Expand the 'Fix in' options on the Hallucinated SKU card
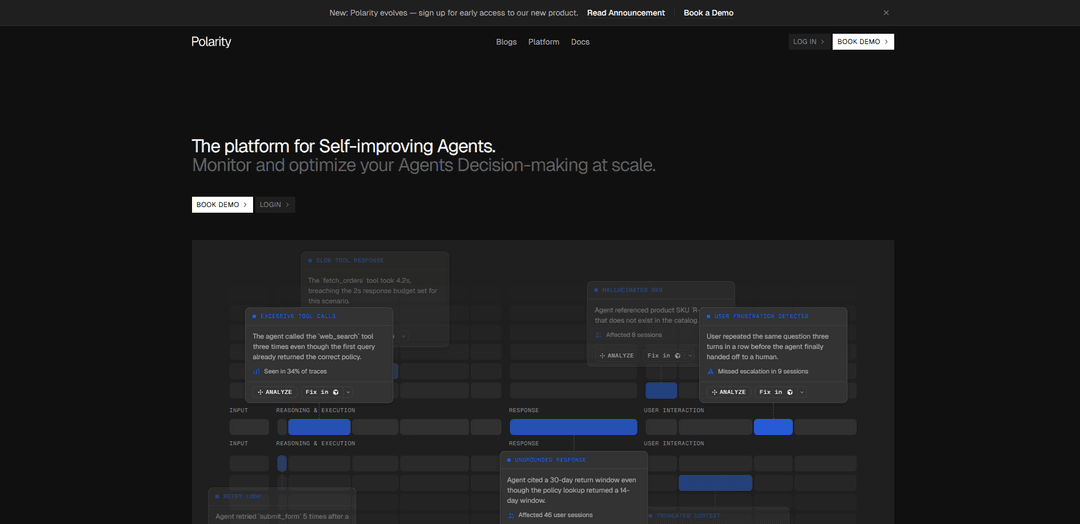This screenshot has height=524, width=1080. (689, 355)
